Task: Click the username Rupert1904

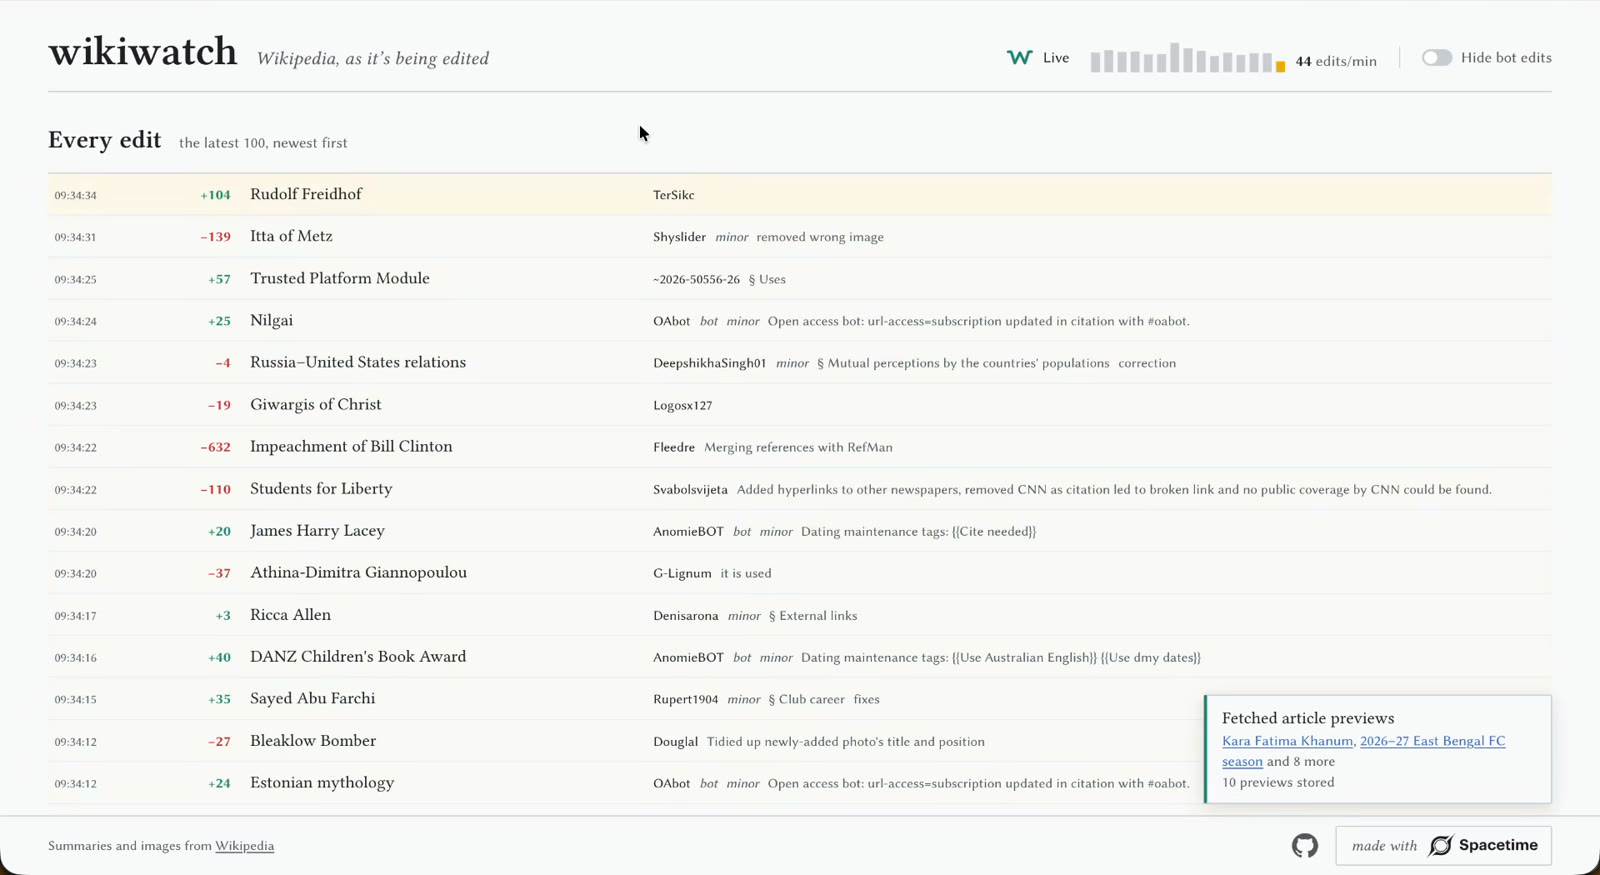Action: point(685,699)
